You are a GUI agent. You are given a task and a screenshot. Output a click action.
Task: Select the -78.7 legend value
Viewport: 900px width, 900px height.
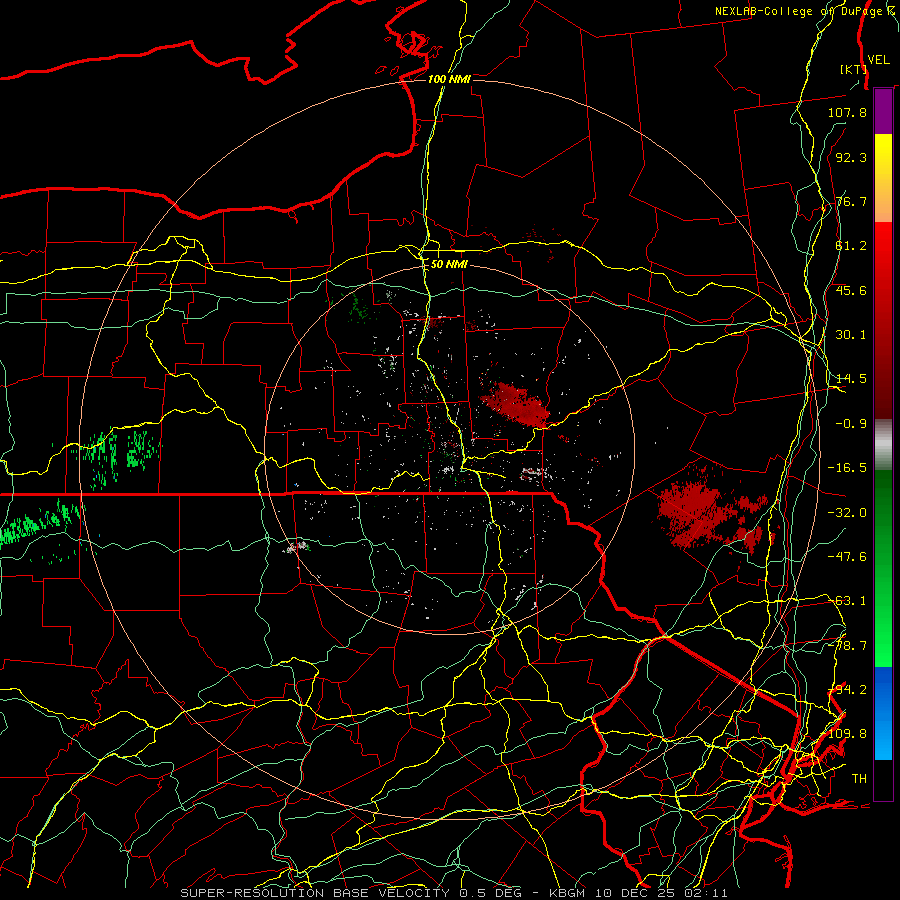[x=847, y=646]
